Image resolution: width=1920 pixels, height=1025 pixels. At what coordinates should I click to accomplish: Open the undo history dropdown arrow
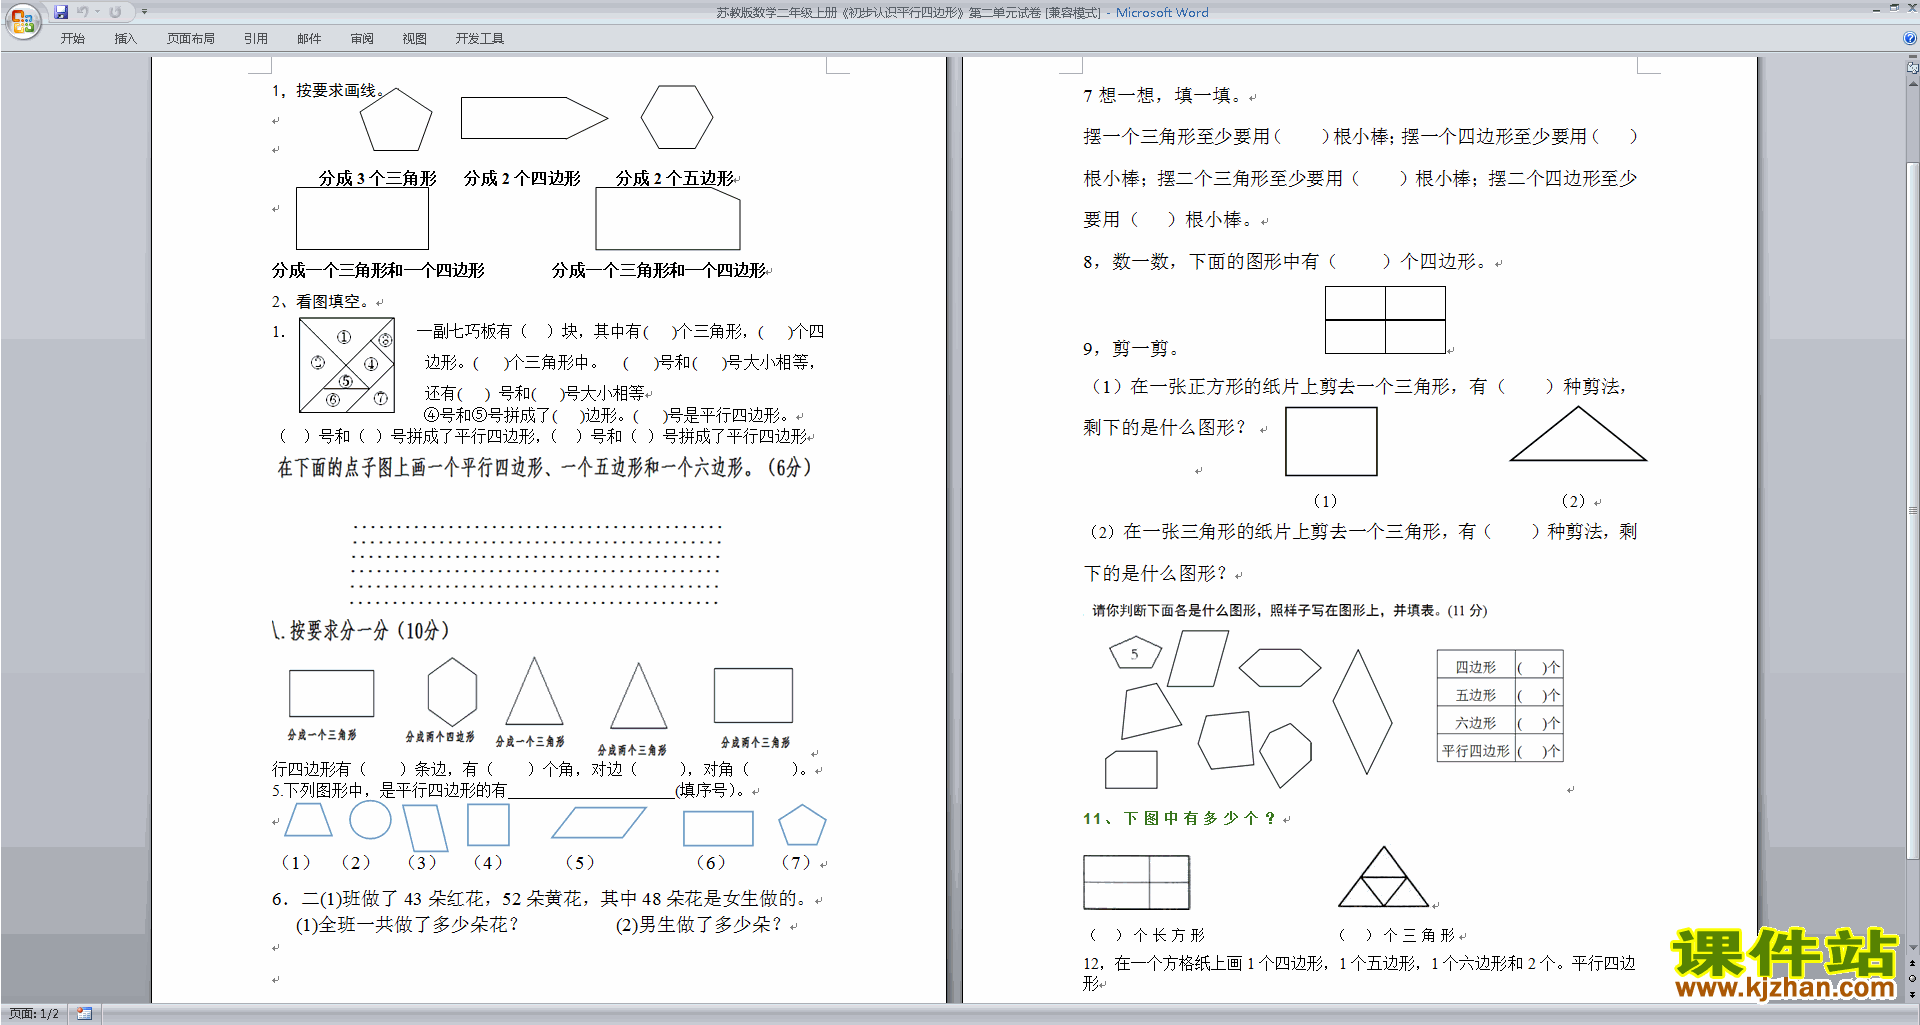click(98, 12)
